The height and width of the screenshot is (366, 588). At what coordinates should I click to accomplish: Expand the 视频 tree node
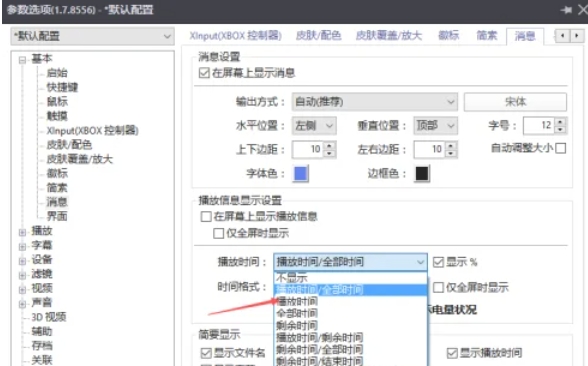pos(22,290)
